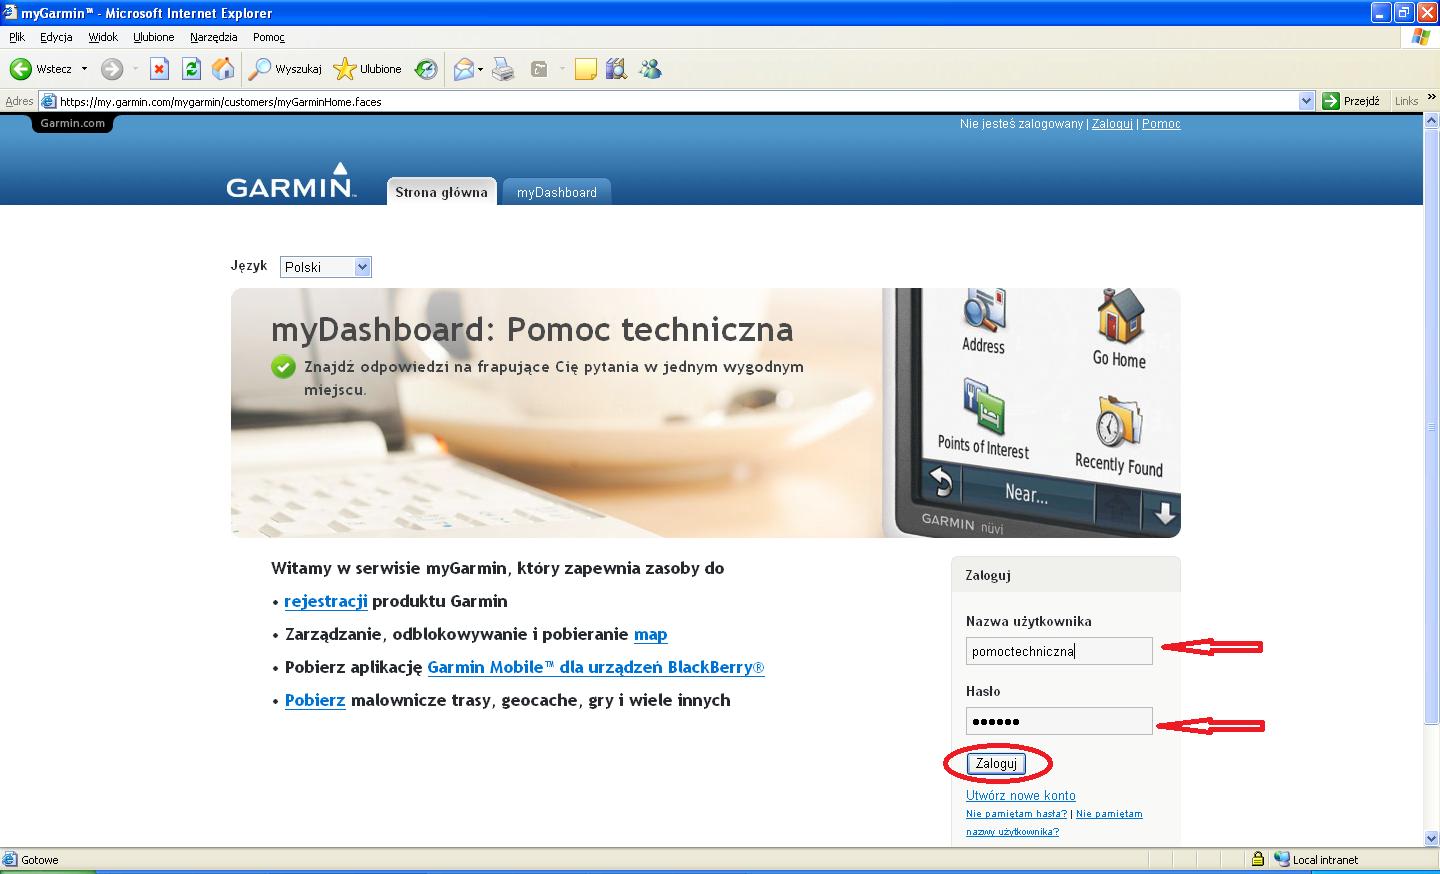Click the Nie pamiętam hasła link

(x=1016, y=814)
